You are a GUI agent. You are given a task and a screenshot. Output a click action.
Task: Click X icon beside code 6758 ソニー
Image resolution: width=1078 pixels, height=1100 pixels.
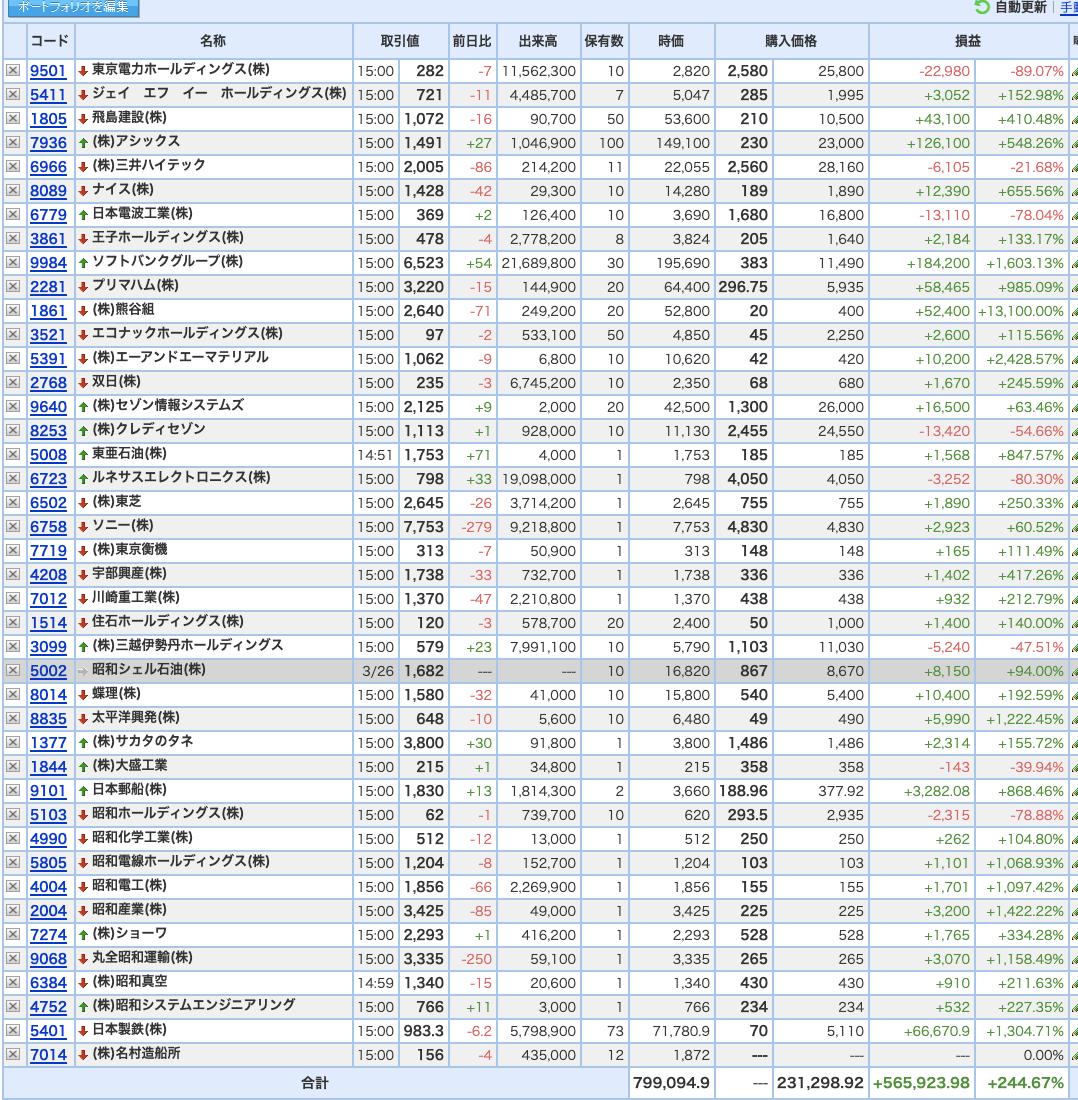tap(13, 526)
